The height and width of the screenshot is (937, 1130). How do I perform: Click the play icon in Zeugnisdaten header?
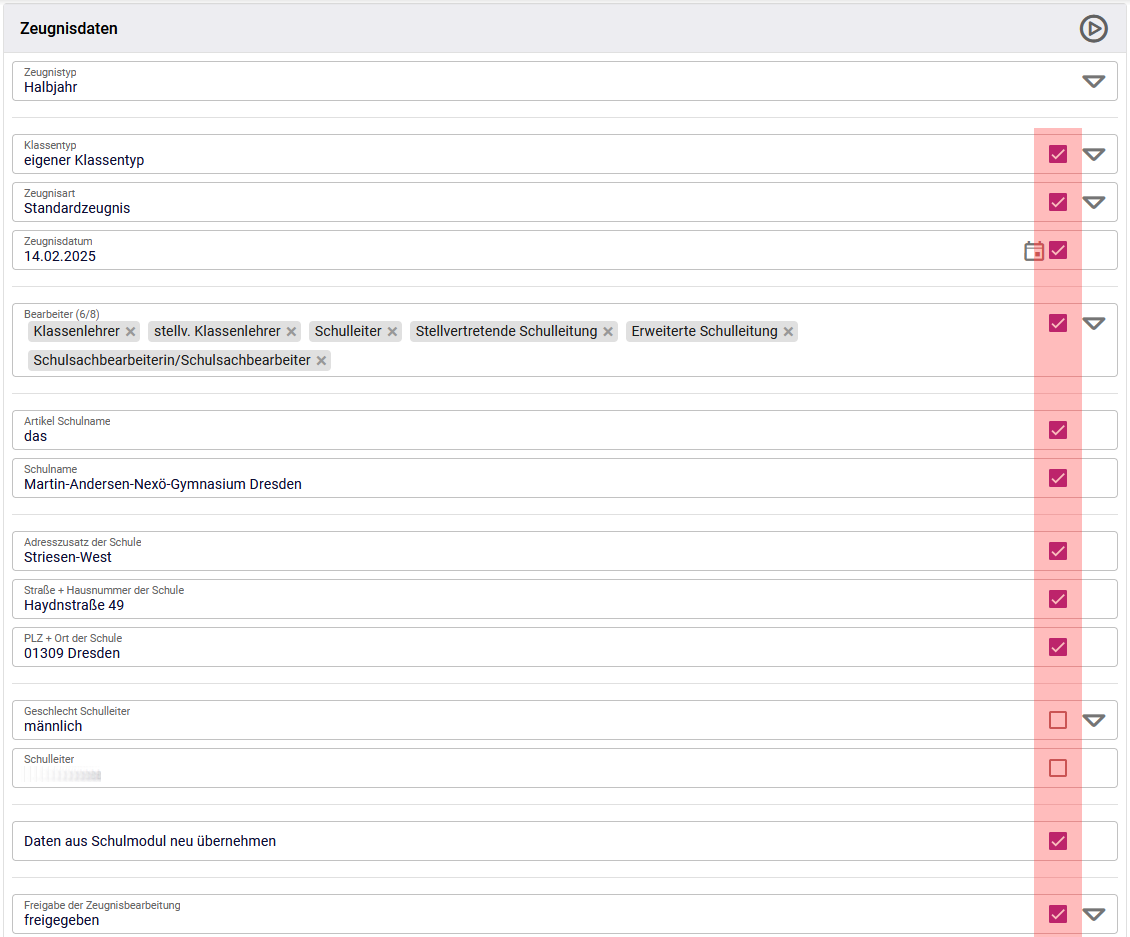point(1093,29)
